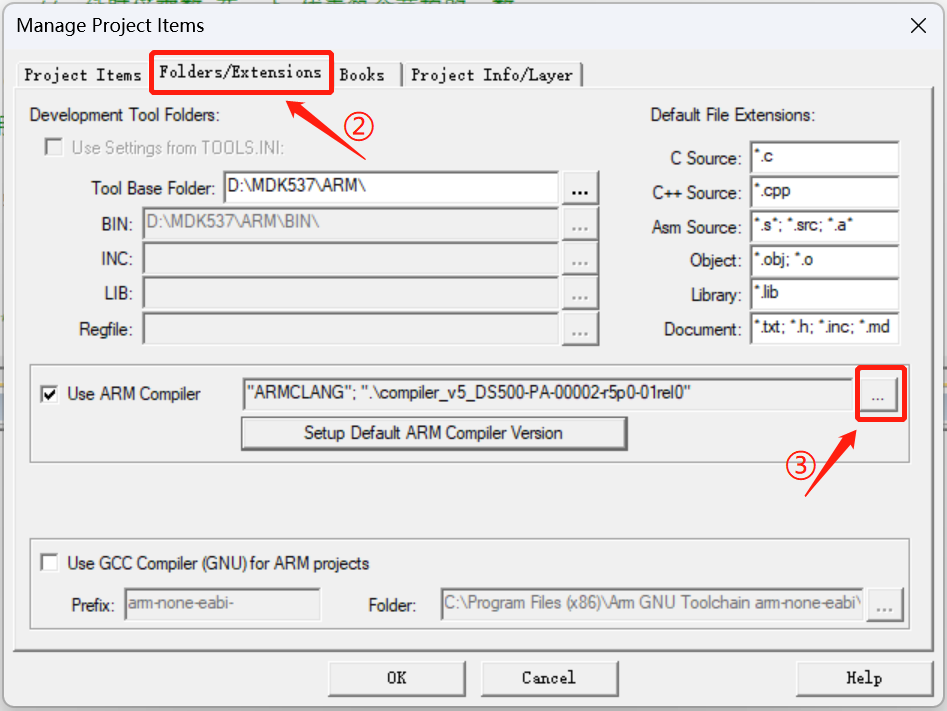Image resolution: width=947 pixels, height=711 pixels.
Task: Enable Use GCC Compiler (GNU) for ARM projects
Action: point(49,562)
